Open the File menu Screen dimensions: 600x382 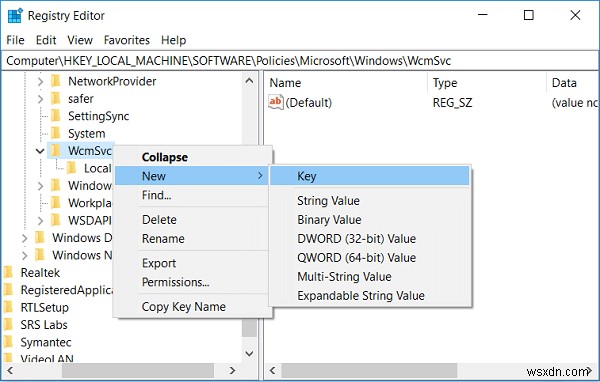[15, 40]
